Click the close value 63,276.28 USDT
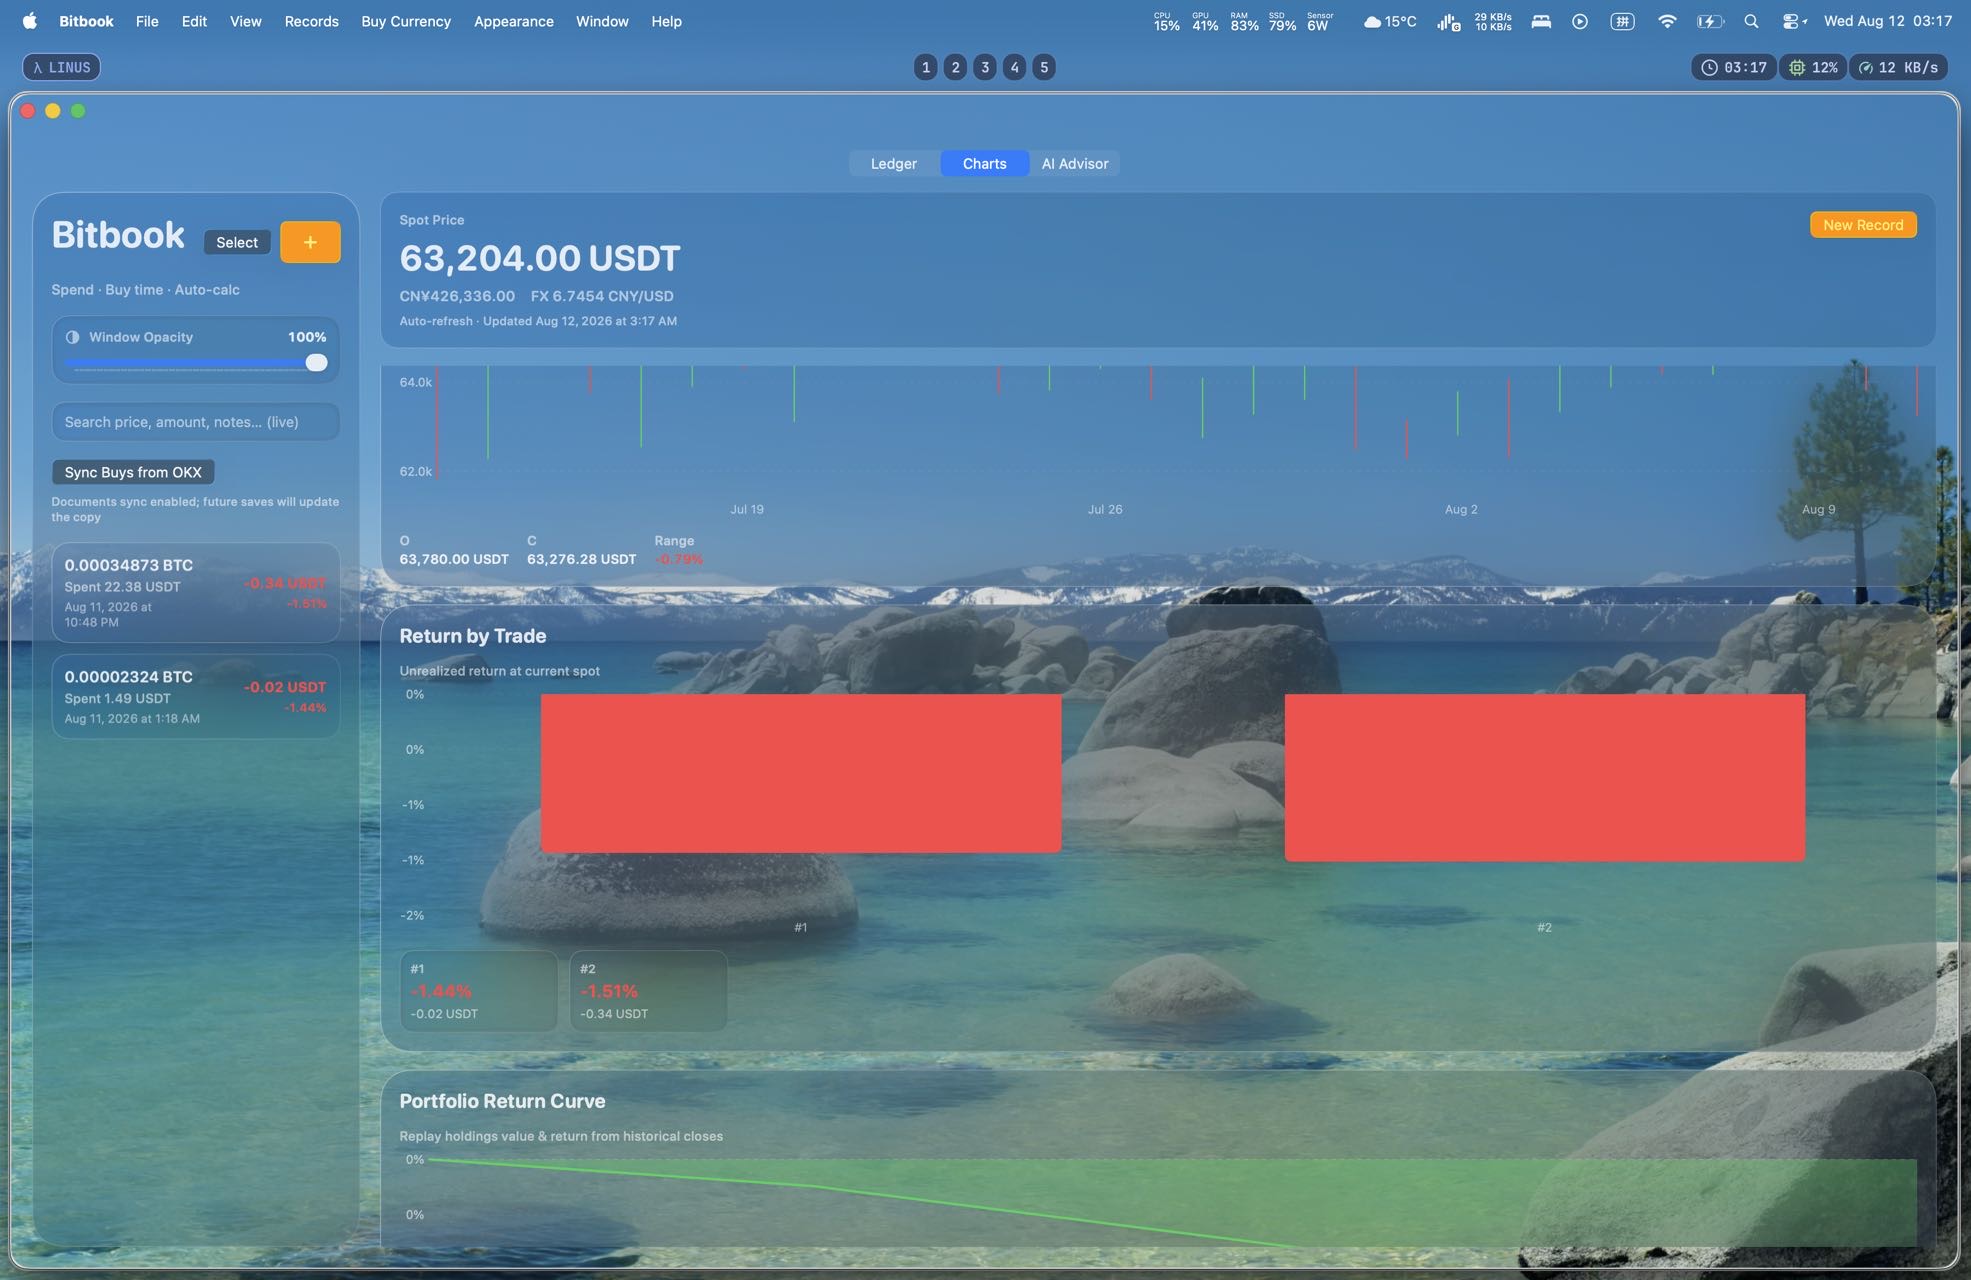Image resolution: width=1971 pixels, height=1280 pixels. click(581, 559)
